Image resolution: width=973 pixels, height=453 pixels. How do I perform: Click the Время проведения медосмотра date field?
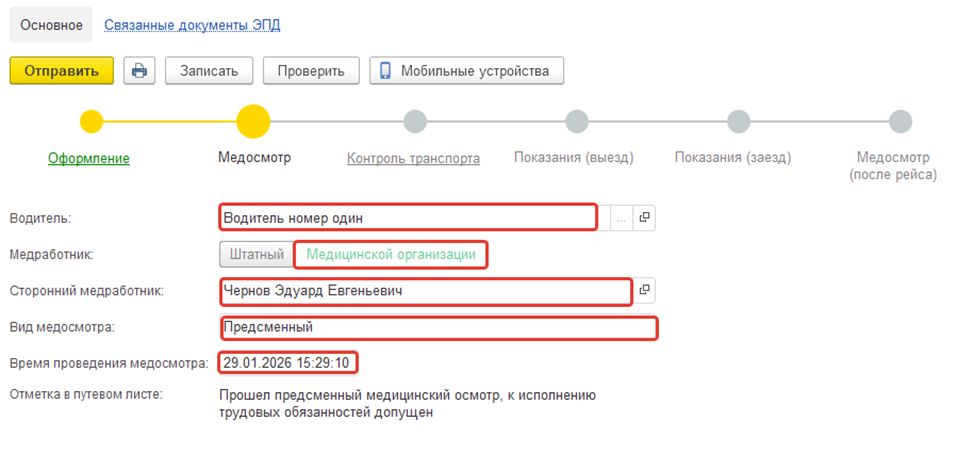click(289, 362)
